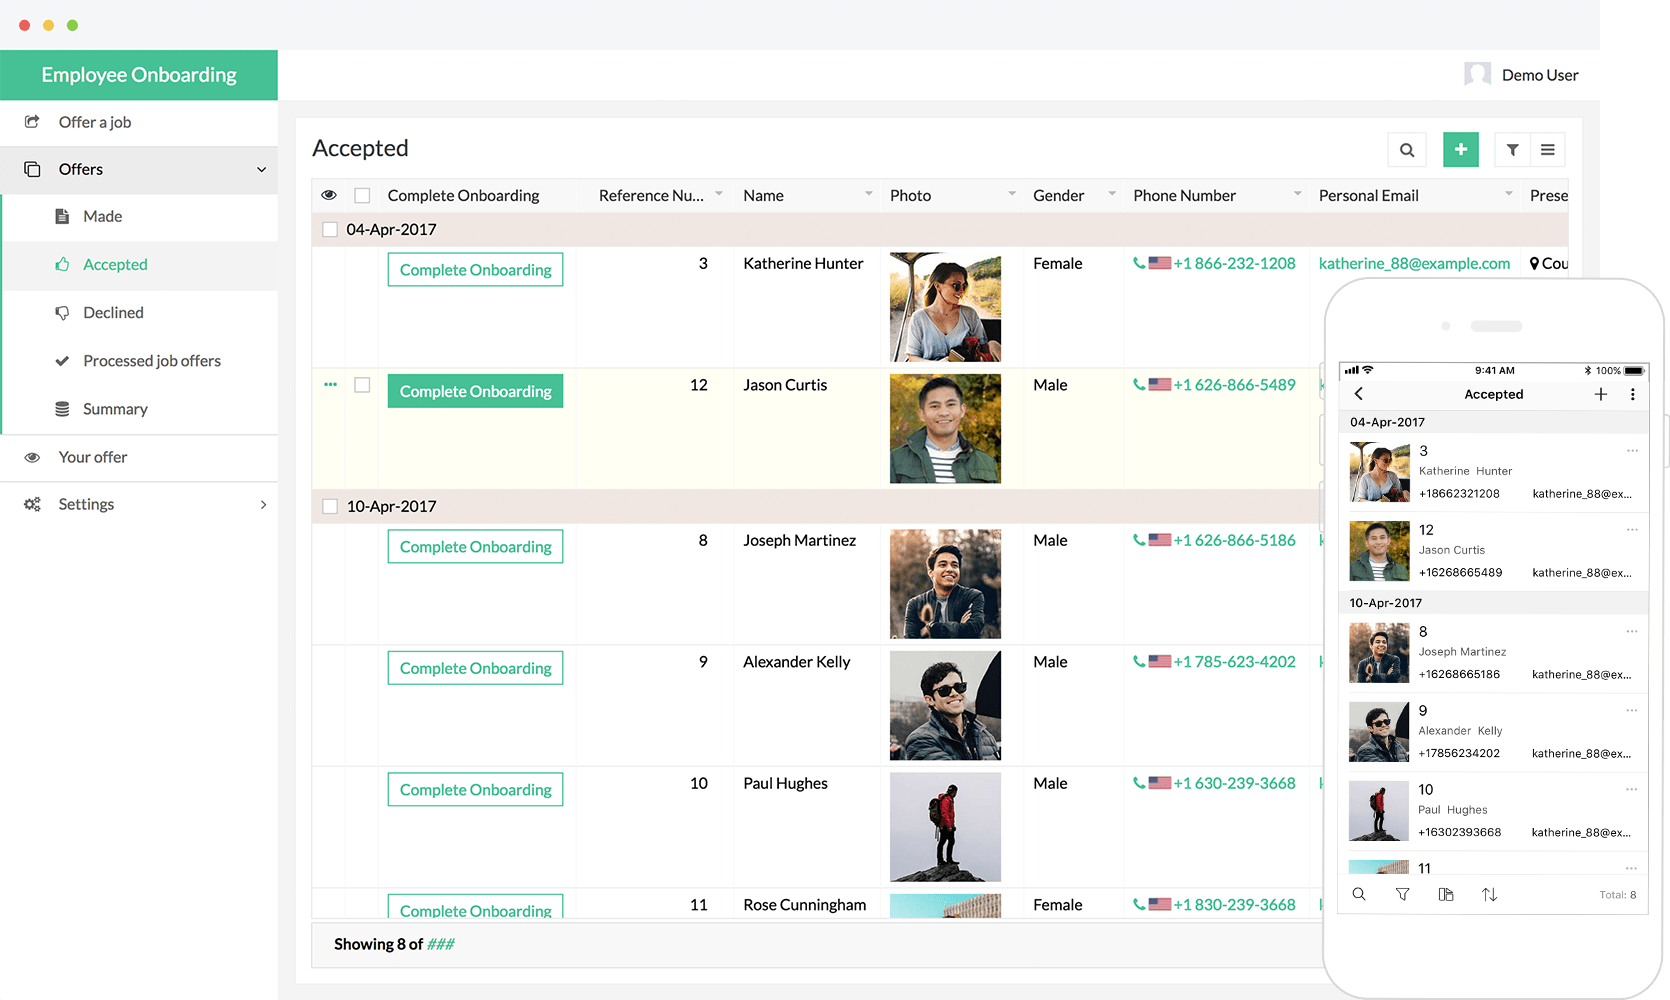1670x1000 pixels.
Task: Select the sort icon in the mobile bottom bar
Action: pos(1490,894)
